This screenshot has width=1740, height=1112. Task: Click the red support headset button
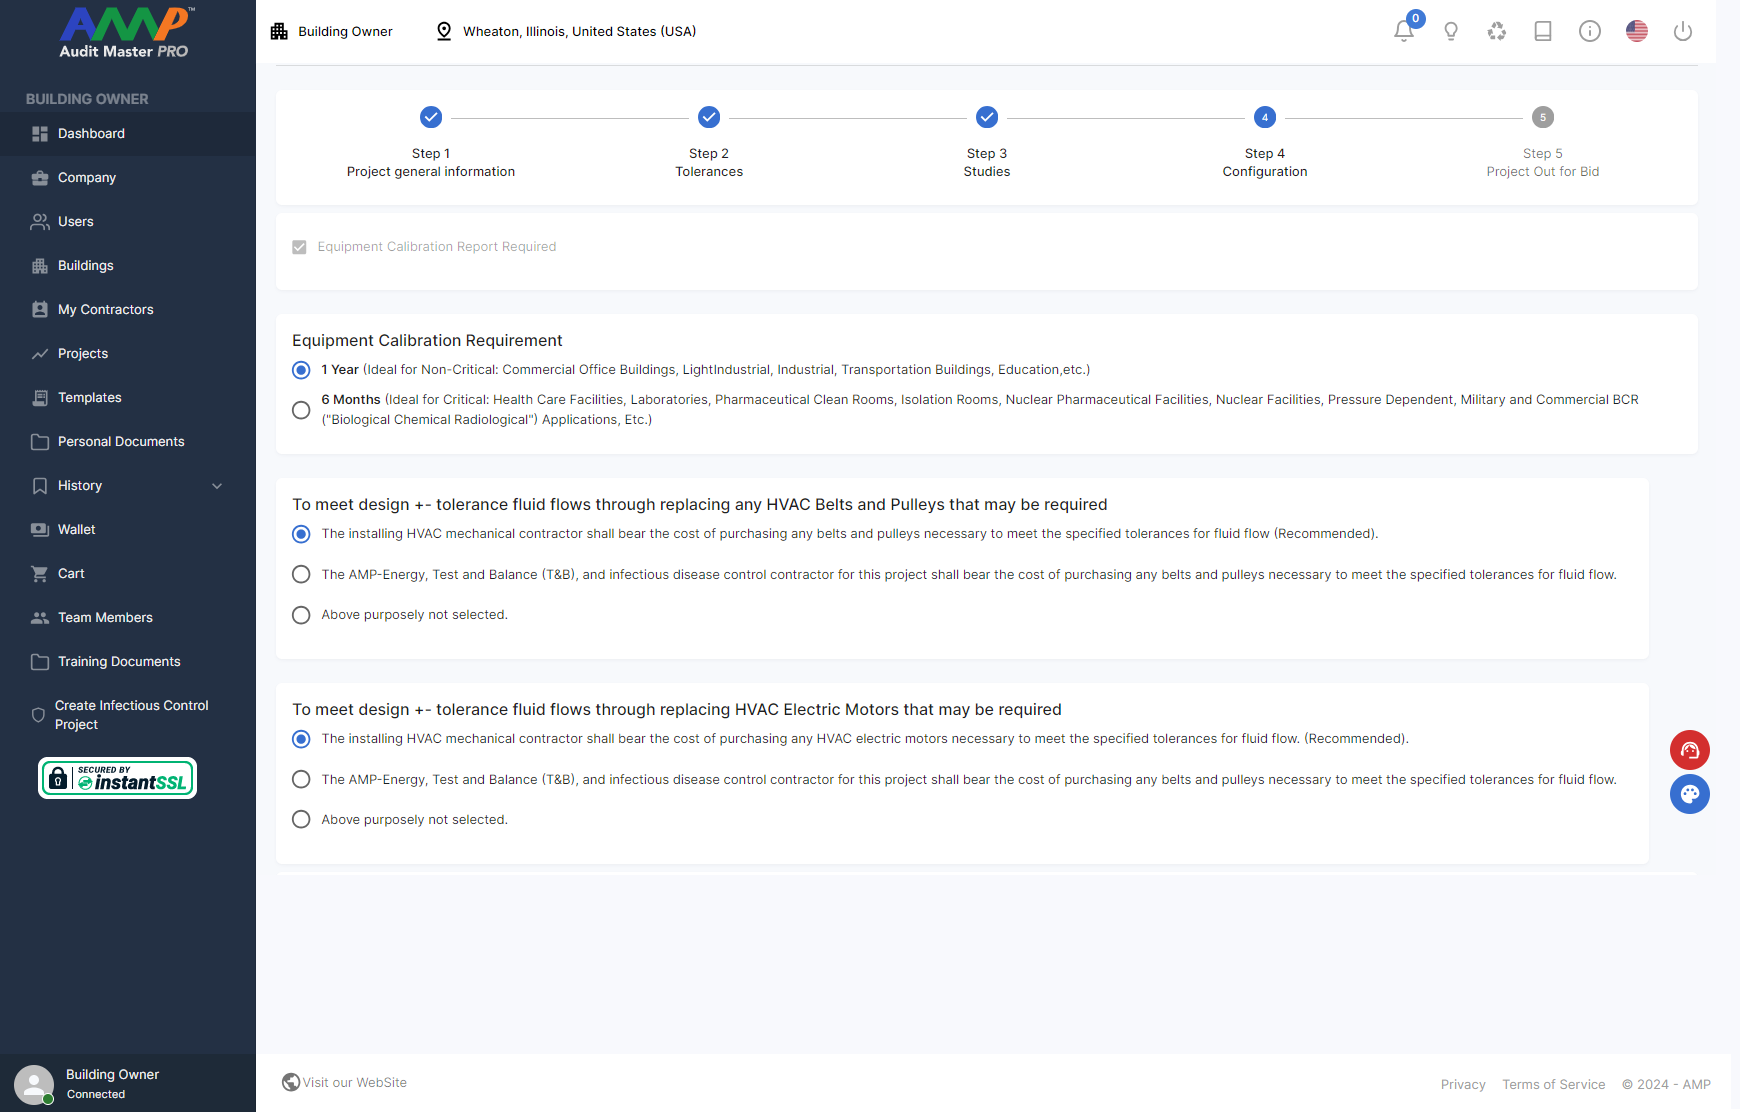1689,750
